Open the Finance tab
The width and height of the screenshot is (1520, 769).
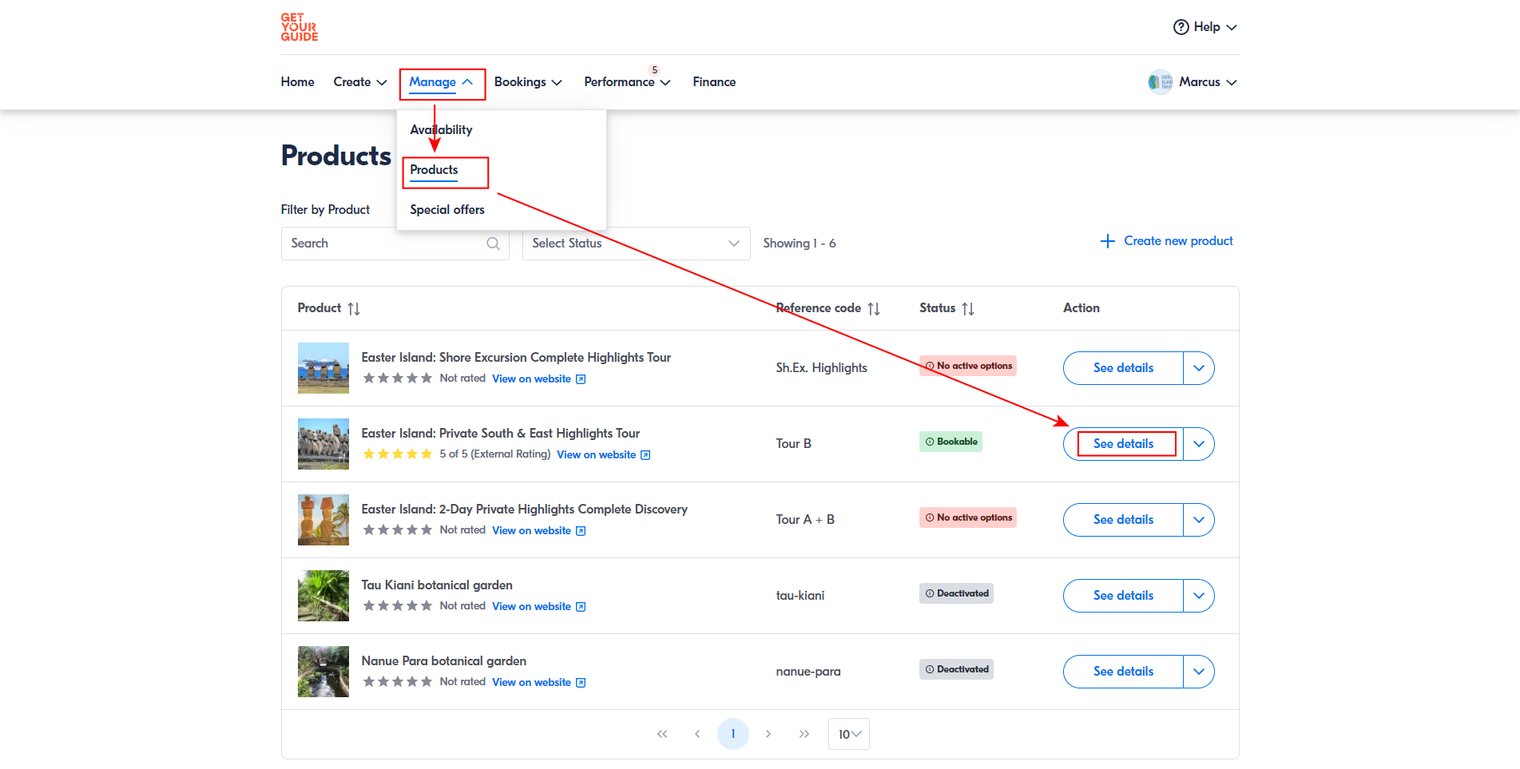[714, 82]
